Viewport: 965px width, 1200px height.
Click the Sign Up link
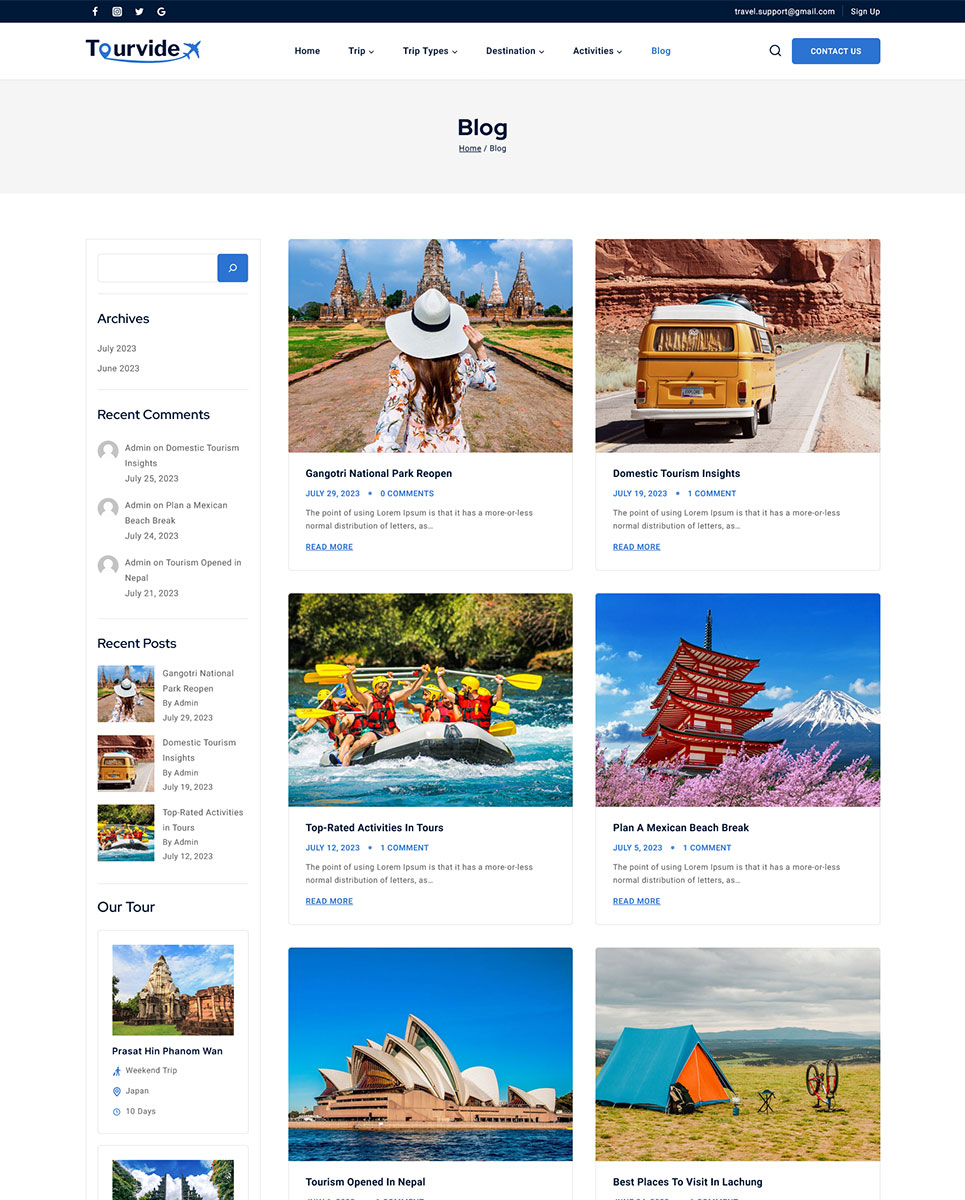point(865,12)
